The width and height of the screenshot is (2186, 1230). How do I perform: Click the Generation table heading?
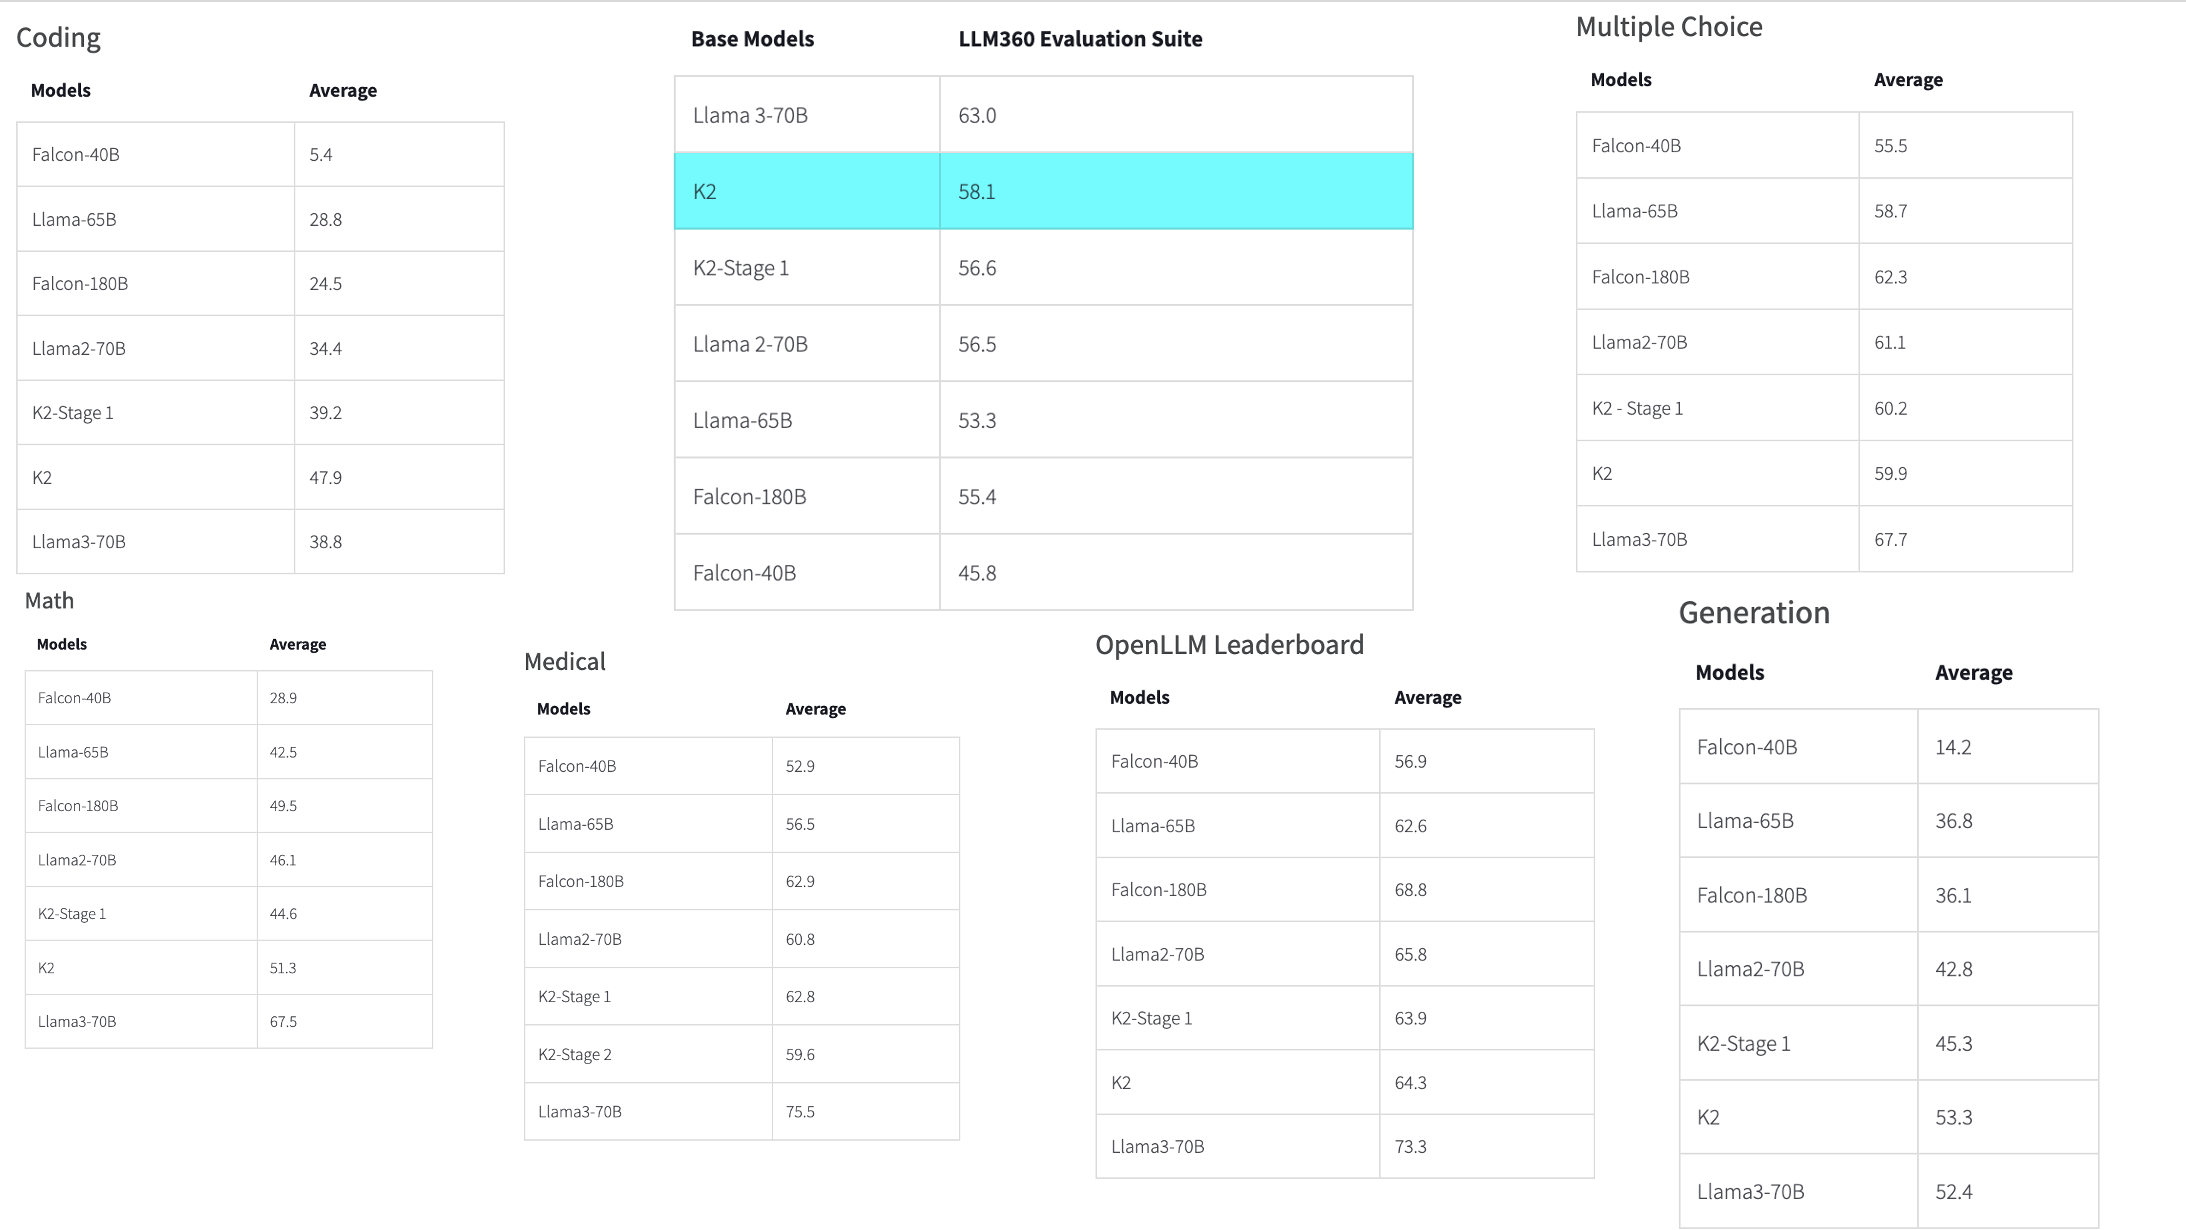[x=1755, y=613]
